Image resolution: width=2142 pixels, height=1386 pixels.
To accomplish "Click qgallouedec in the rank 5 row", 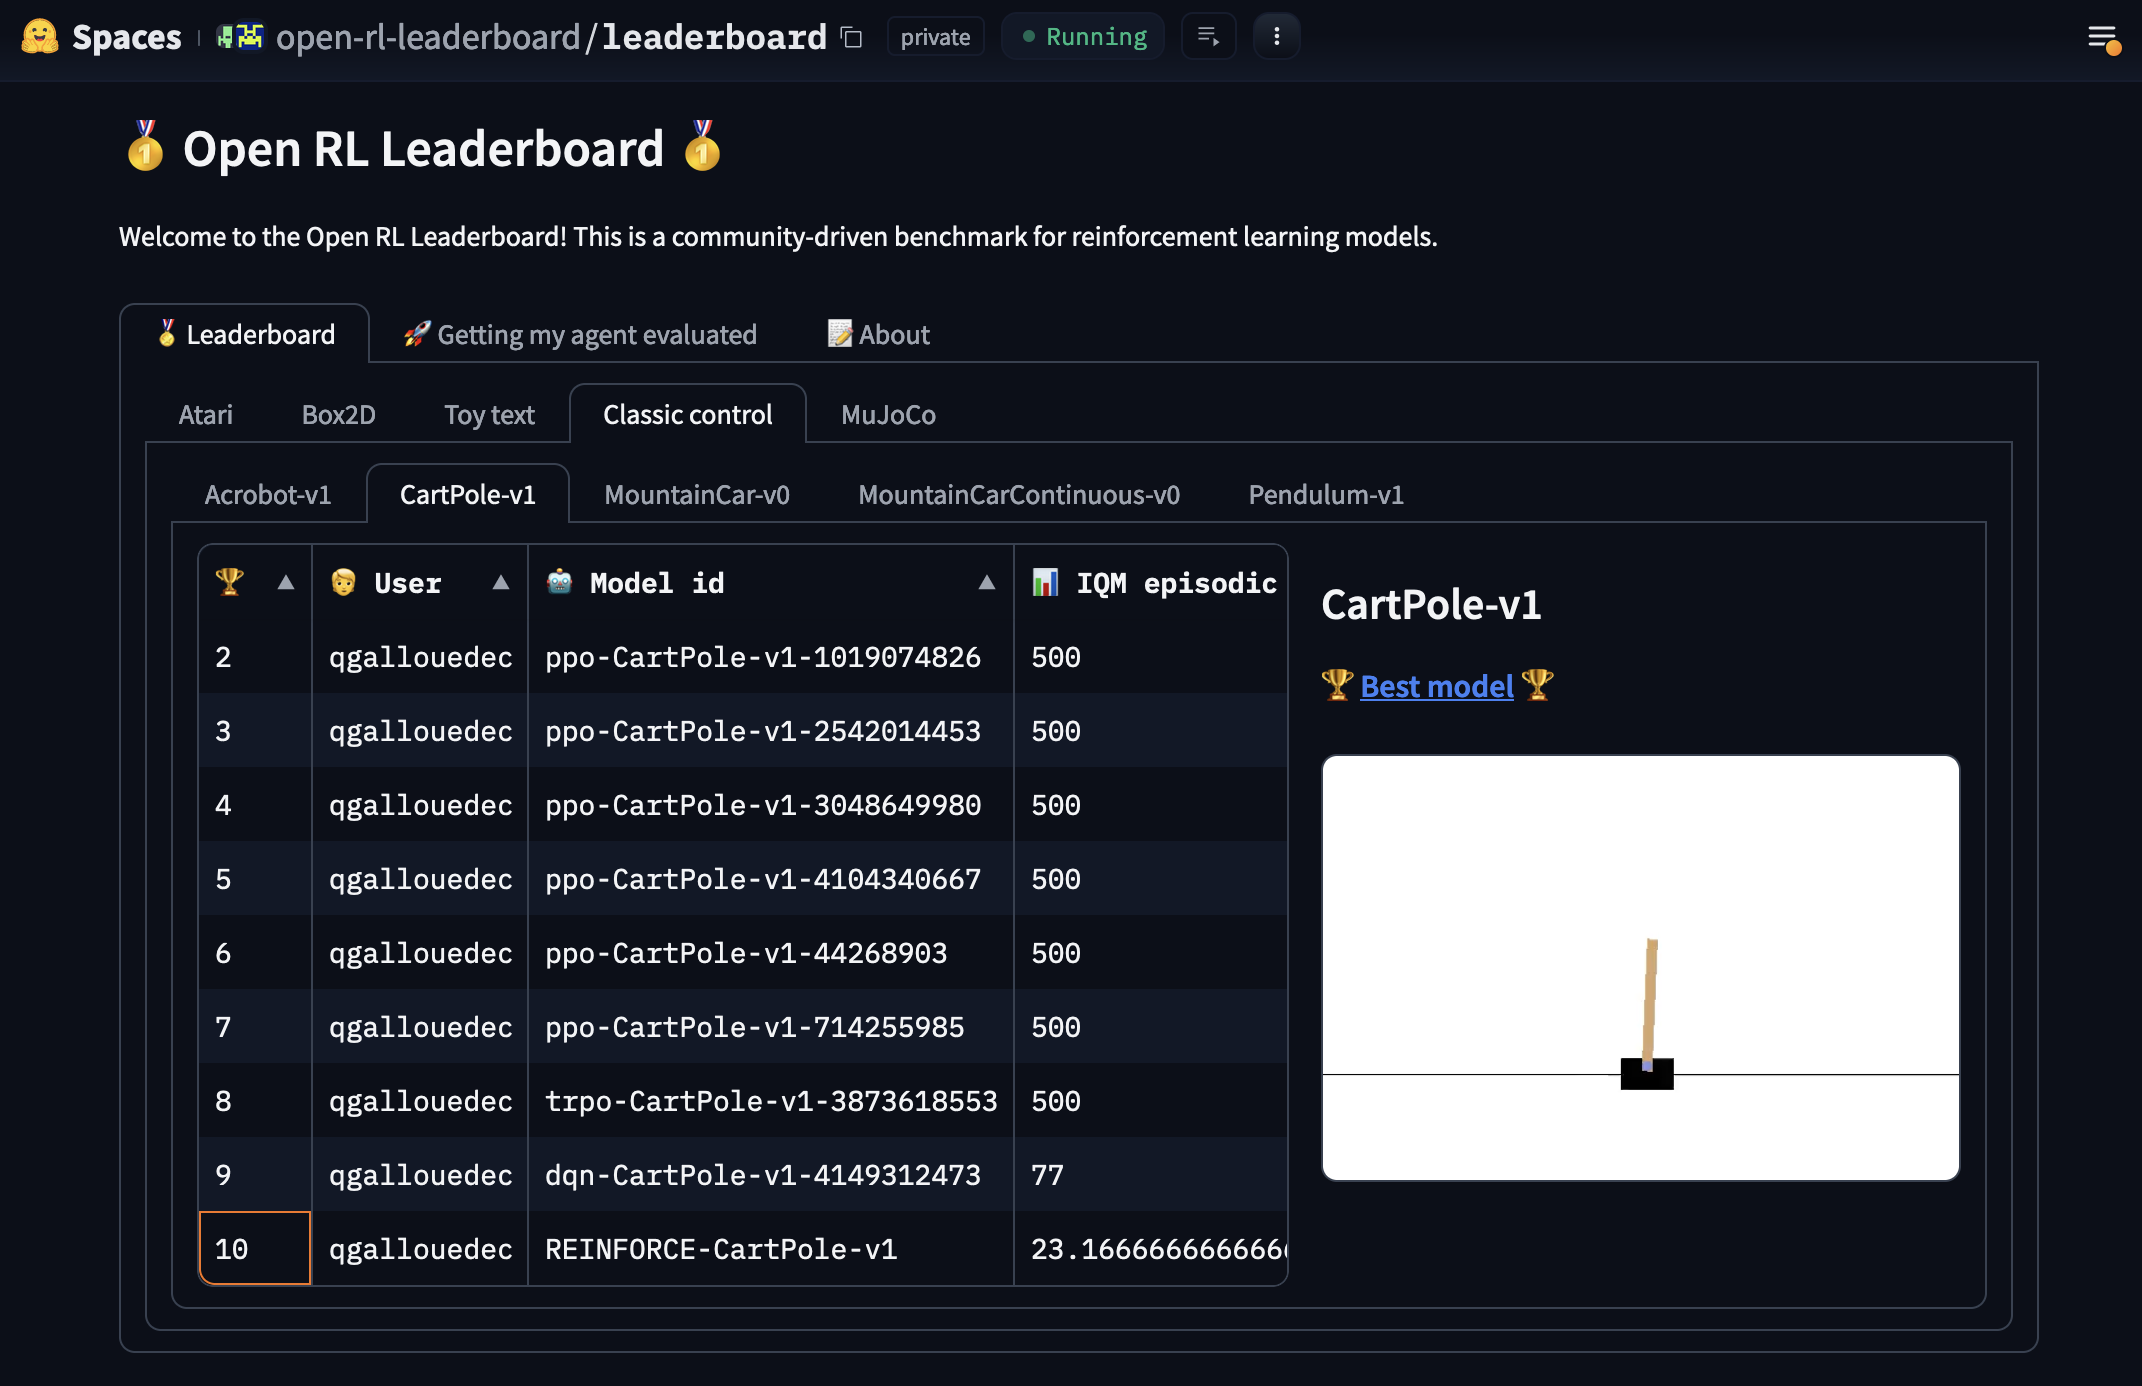I will click(x=420, y=879).
